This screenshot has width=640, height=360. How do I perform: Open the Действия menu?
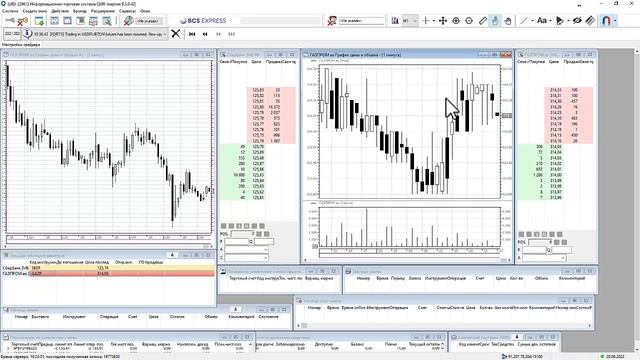[60, 11]
